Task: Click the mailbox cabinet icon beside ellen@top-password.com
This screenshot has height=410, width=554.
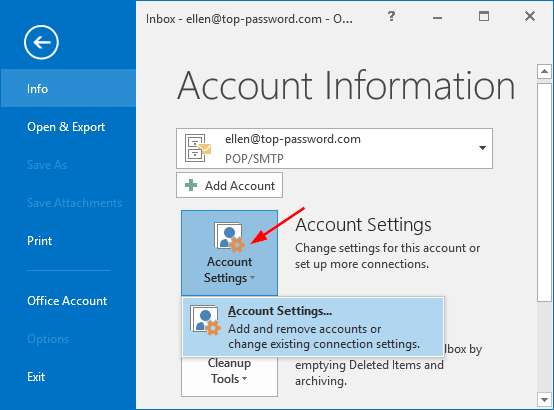Action: (198, 148)
